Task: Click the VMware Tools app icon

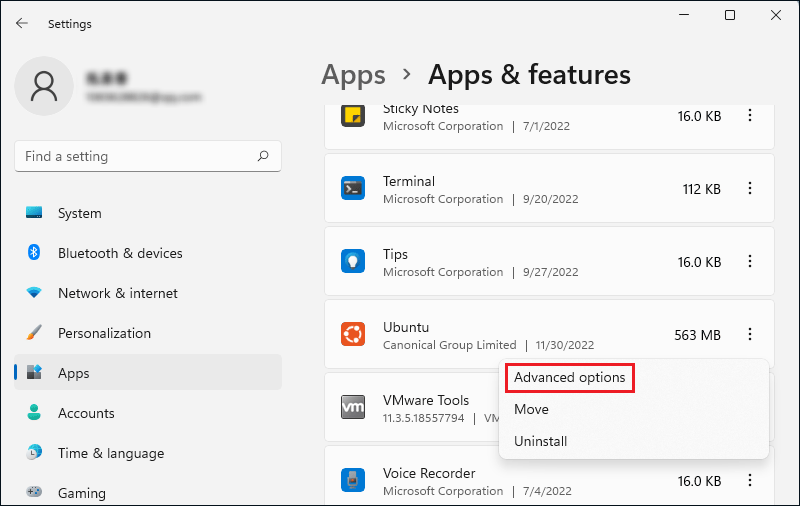Action: (x=353, y=407)
